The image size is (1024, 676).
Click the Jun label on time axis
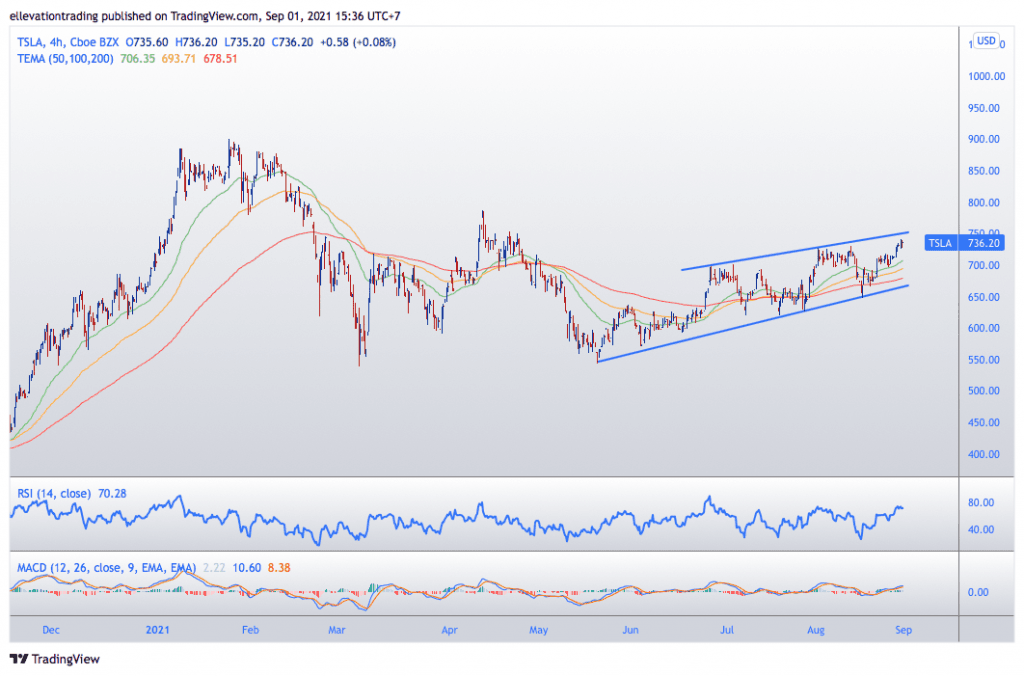(630, 630)
